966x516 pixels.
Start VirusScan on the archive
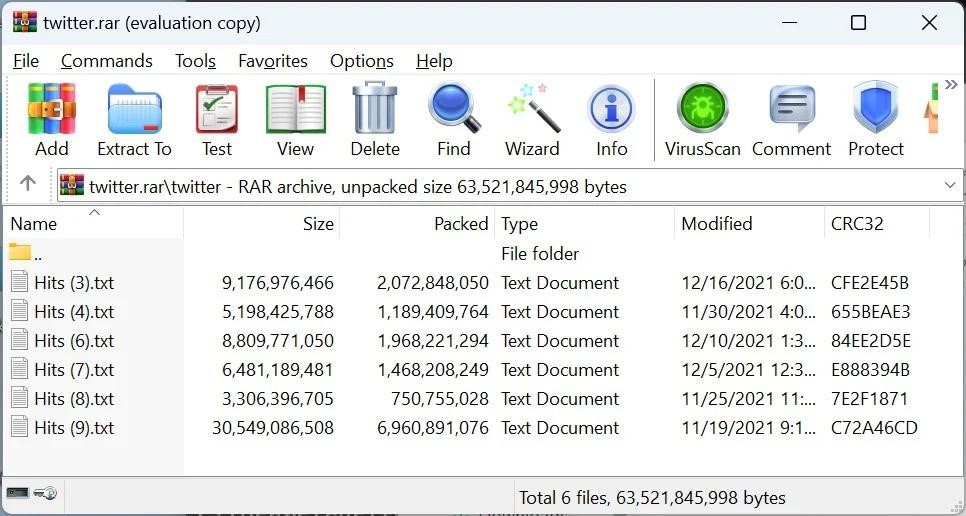(702, 120)
